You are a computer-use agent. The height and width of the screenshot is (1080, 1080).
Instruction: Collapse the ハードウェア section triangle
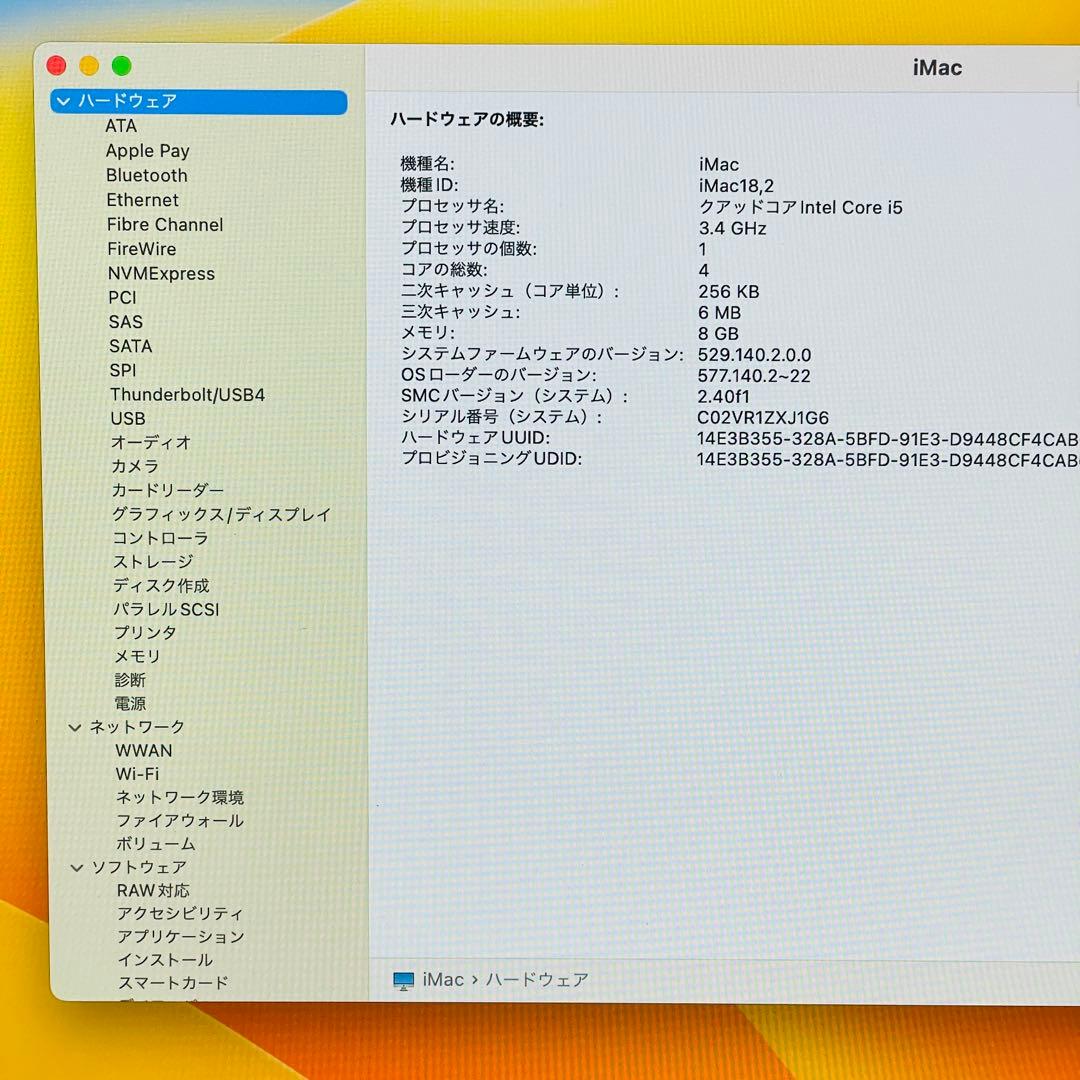tap(62, 101)
